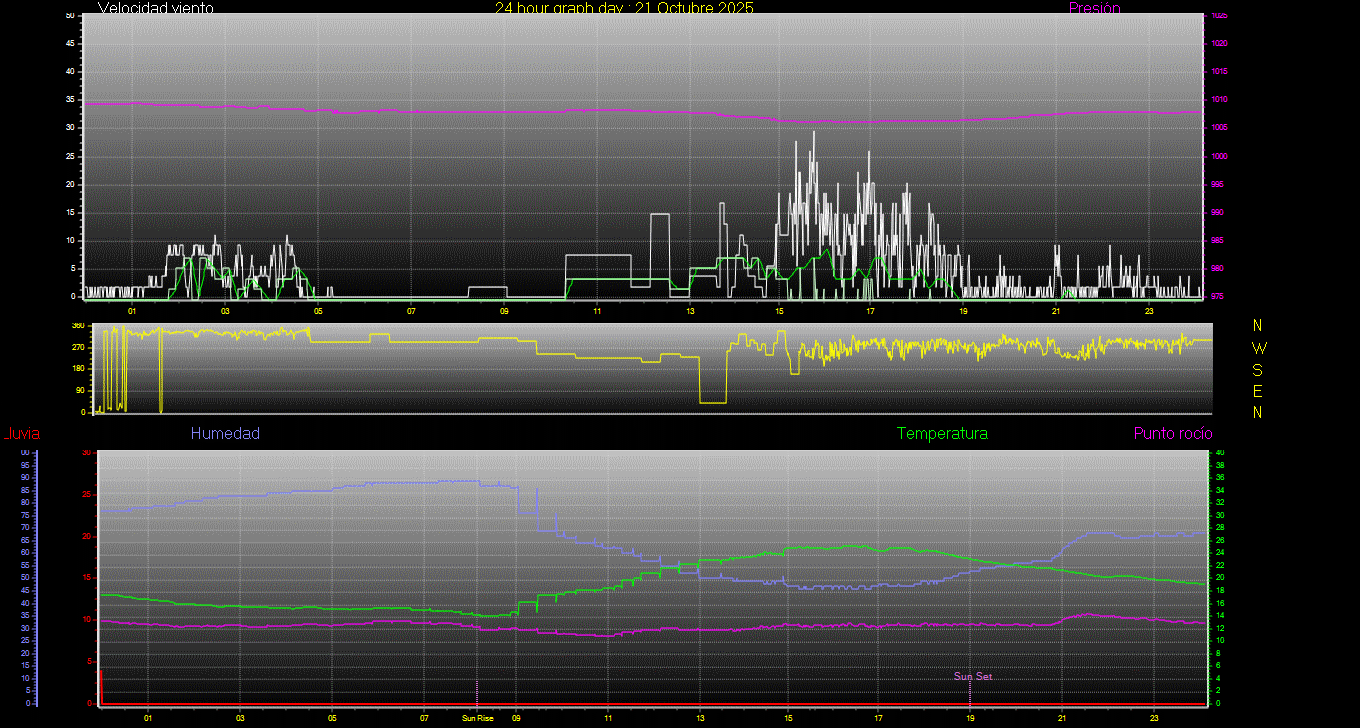This screenshot has width=1360, height=728.
Task: Click the 1025 pressure axis value
Action: (1218, 16)
